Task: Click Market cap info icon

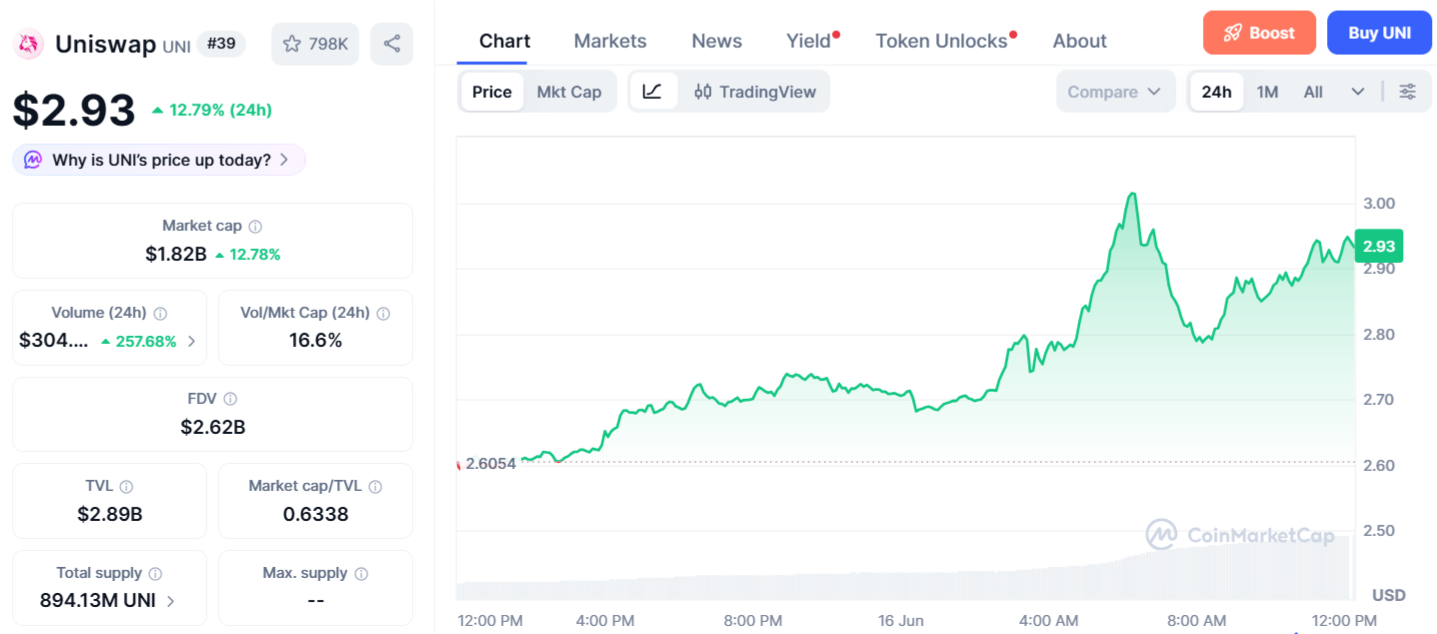Action: tap(255, 227)
